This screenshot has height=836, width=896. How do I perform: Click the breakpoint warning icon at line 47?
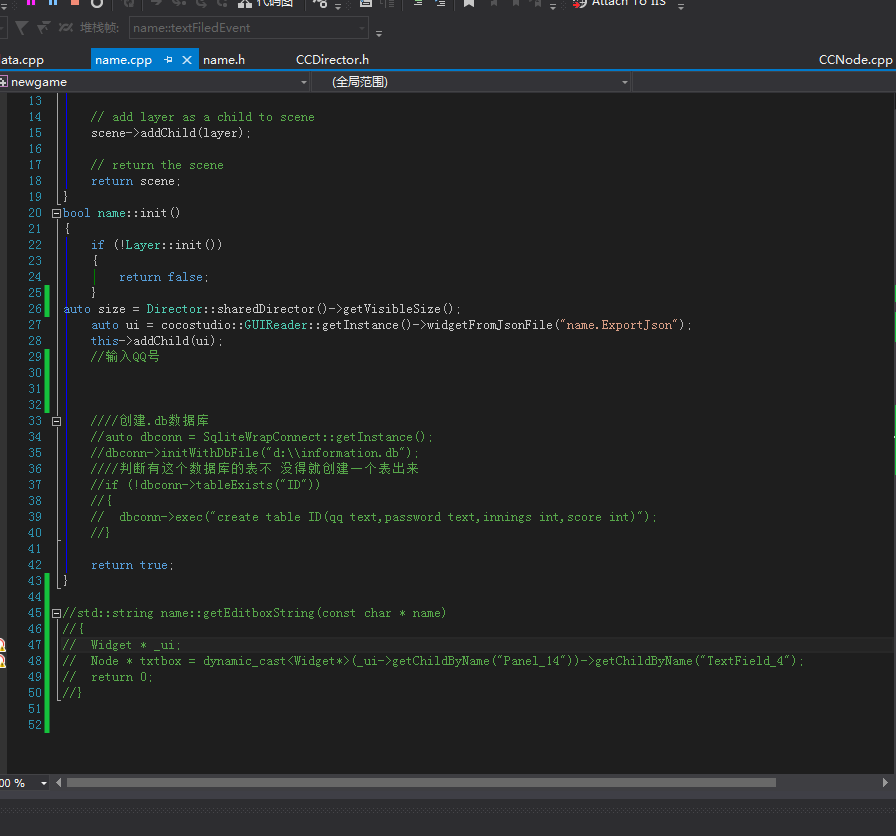(2, 645)
